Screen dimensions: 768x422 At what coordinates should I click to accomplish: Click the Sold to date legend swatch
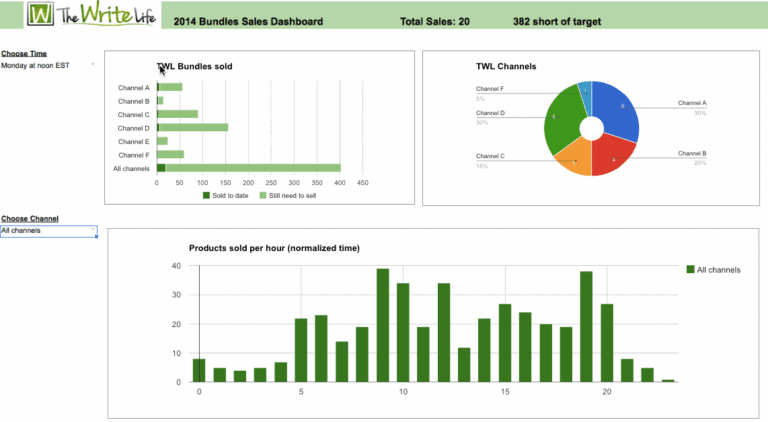tap(206, 195)
